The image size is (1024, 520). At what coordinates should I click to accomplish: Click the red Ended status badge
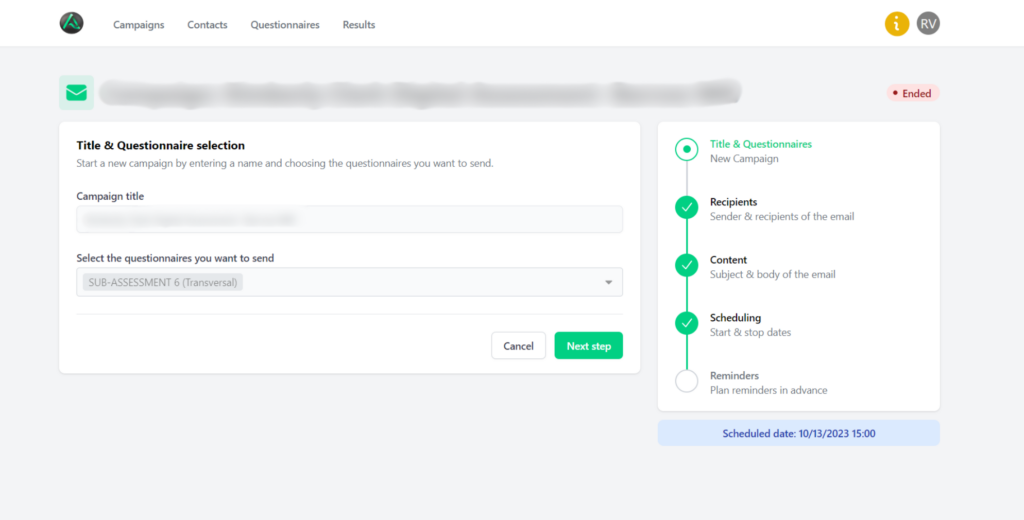(912, 94)
